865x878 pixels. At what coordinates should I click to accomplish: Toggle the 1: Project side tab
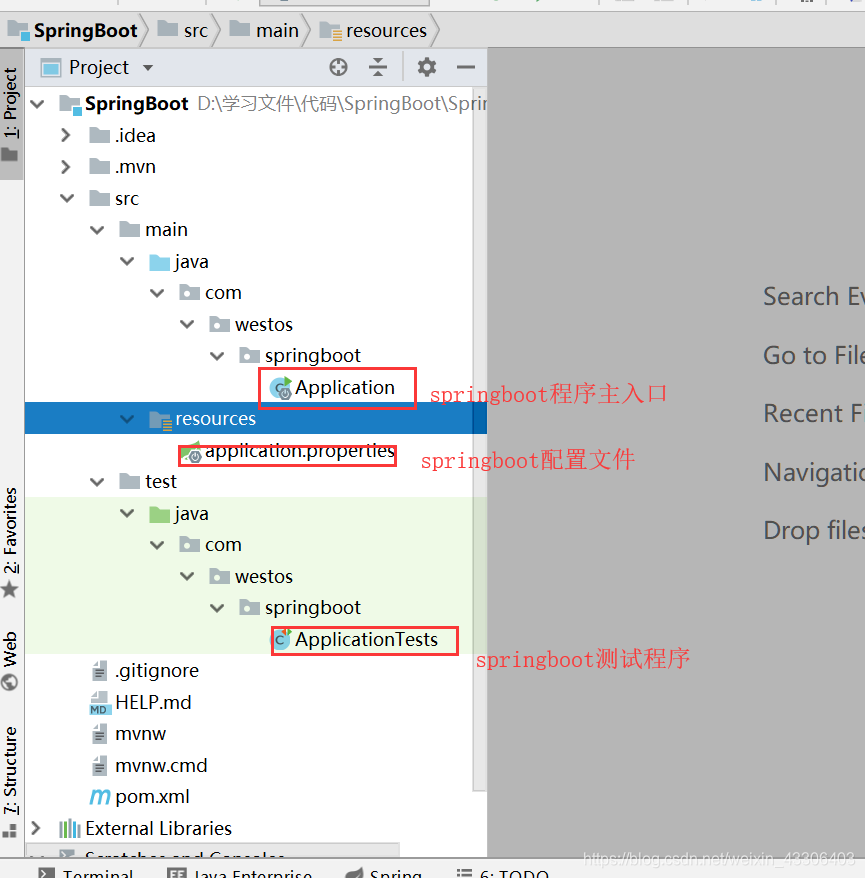(11, 114)
